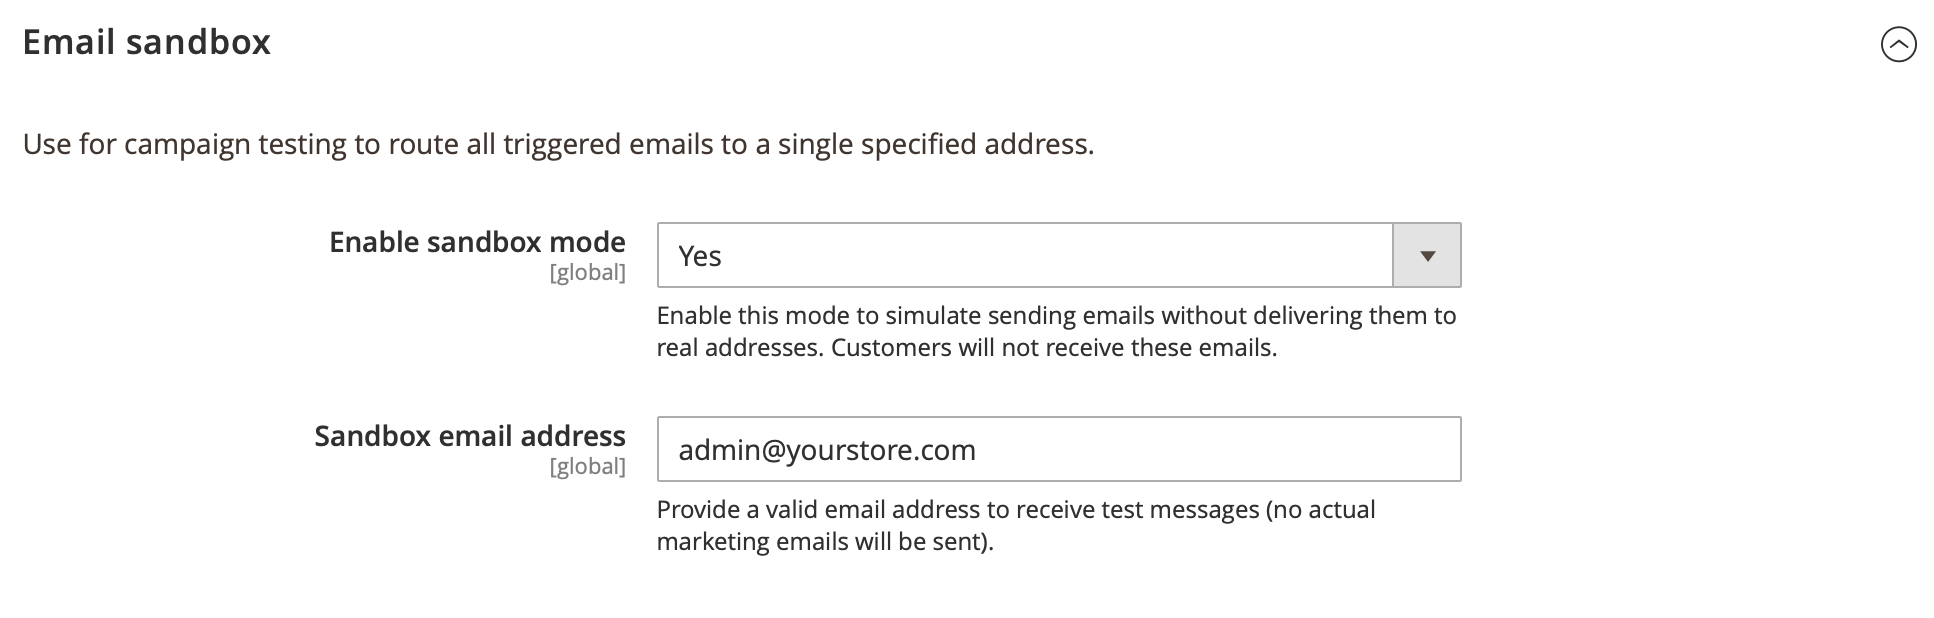Click the [global] scope indicator under Enable sandbox mode
The image size is (1934, 618).
tap(589, 271)
